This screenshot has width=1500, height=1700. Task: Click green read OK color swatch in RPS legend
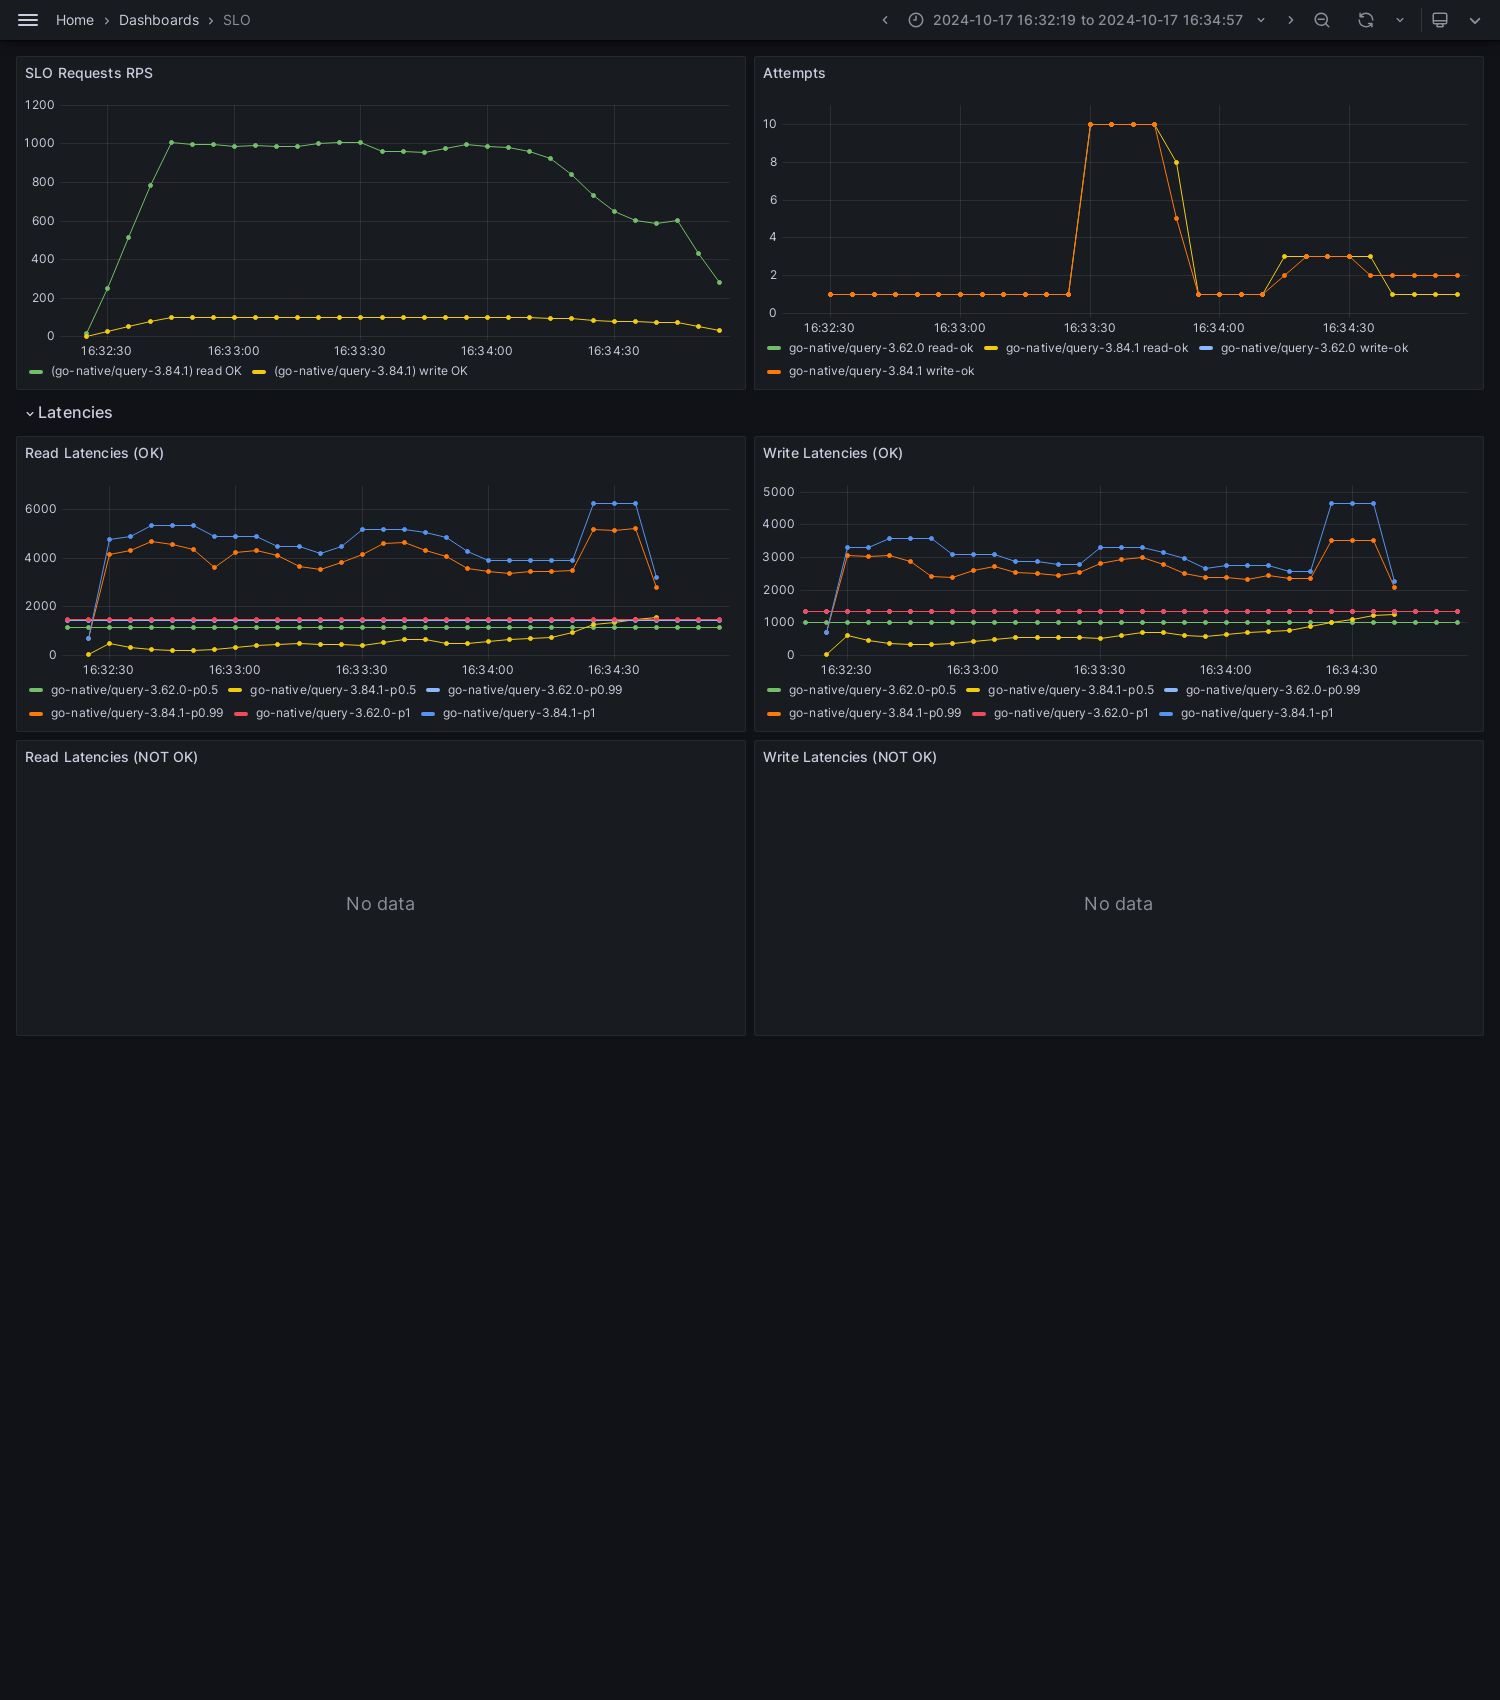click(x=37, y=371)
